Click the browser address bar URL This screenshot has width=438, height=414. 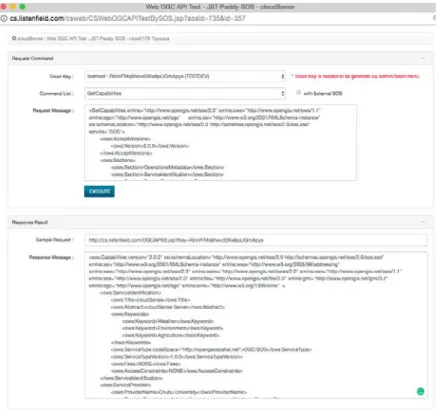[x=128, y=19]
